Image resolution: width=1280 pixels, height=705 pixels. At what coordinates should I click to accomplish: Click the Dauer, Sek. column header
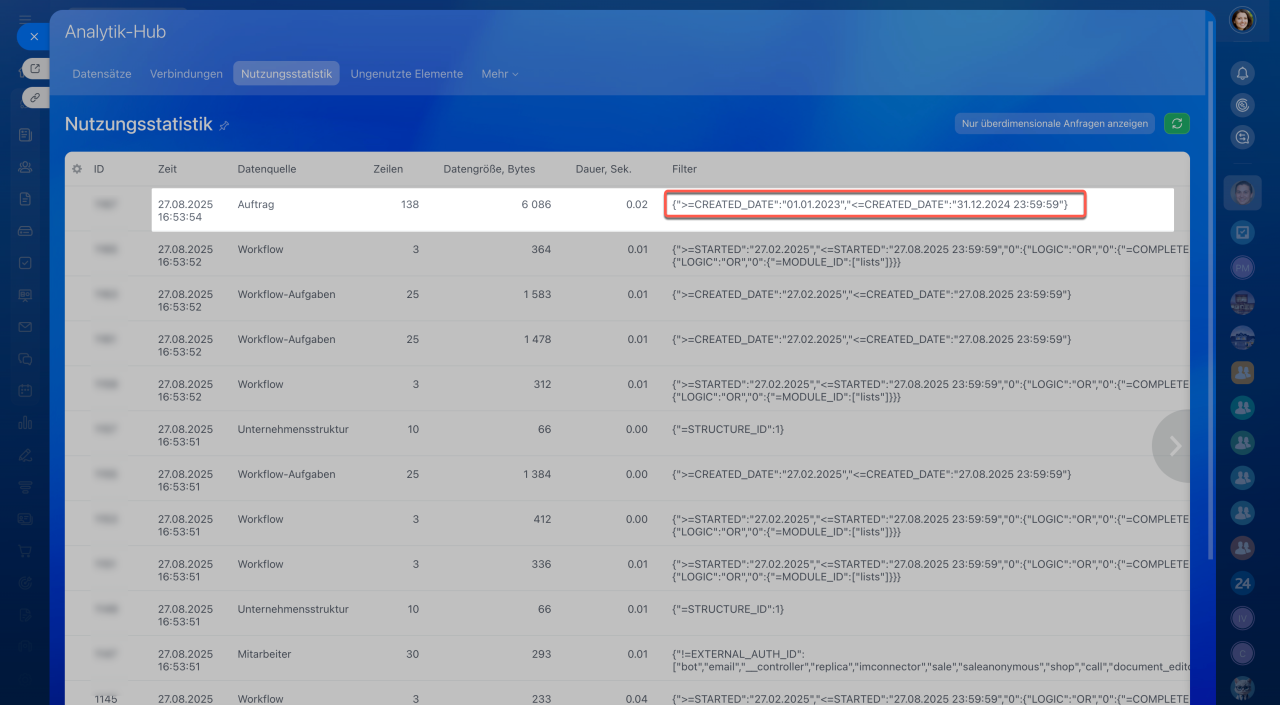click(x=603, y=169)
